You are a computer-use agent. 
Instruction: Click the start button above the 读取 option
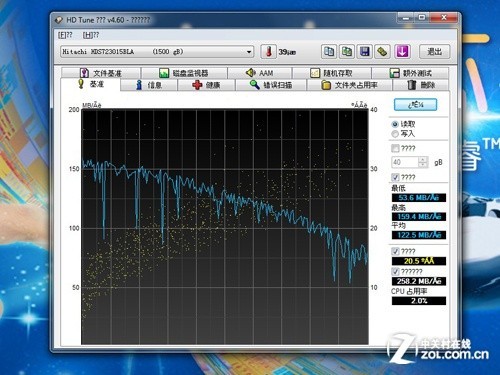point(415,105)
